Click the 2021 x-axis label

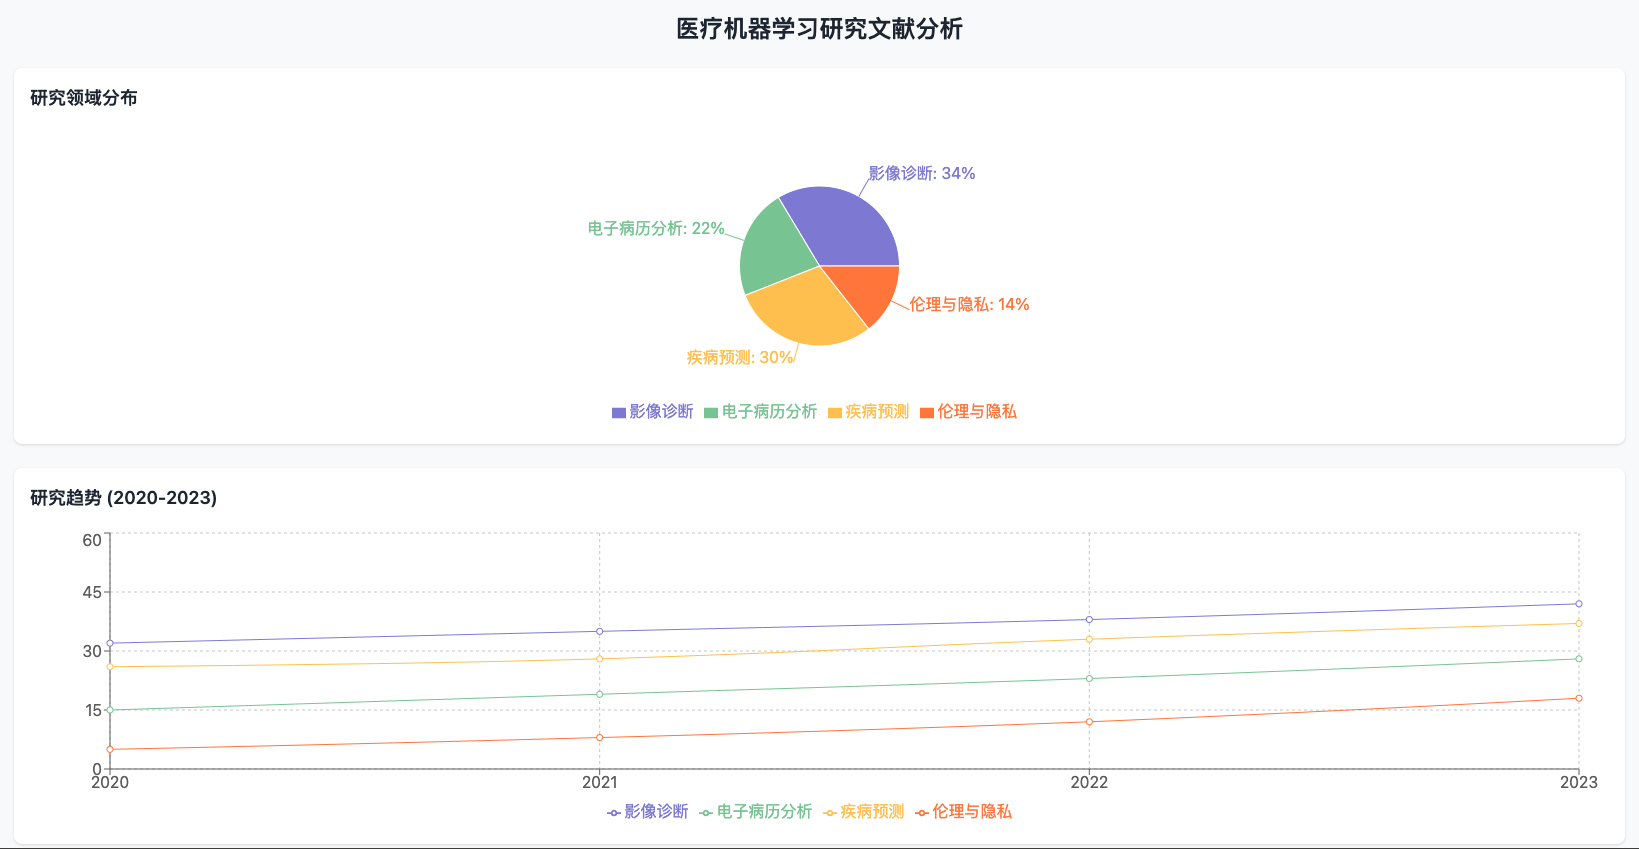[600, 783]
